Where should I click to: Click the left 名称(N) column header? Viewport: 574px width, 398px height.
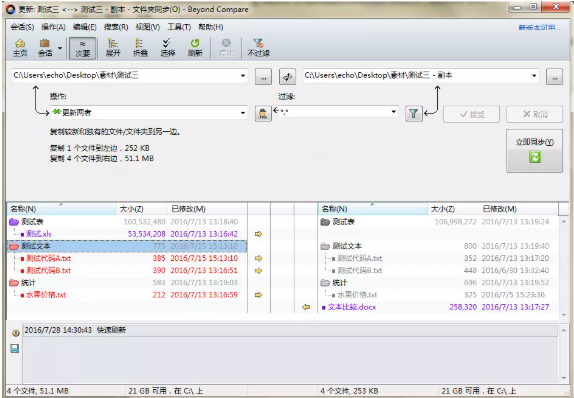point(62,209)
